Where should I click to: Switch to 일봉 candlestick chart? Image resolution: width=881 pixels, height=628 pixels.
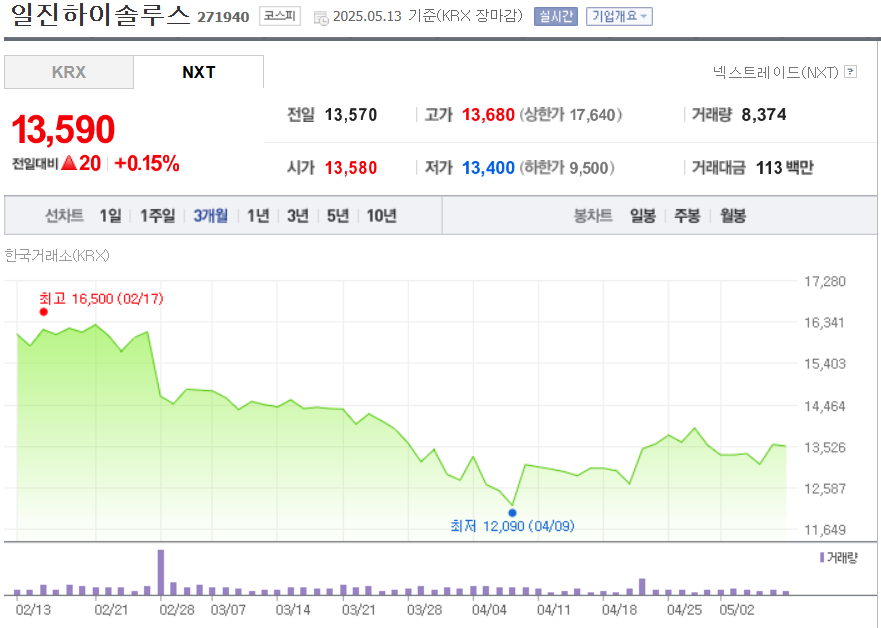[x=643, y=216]
